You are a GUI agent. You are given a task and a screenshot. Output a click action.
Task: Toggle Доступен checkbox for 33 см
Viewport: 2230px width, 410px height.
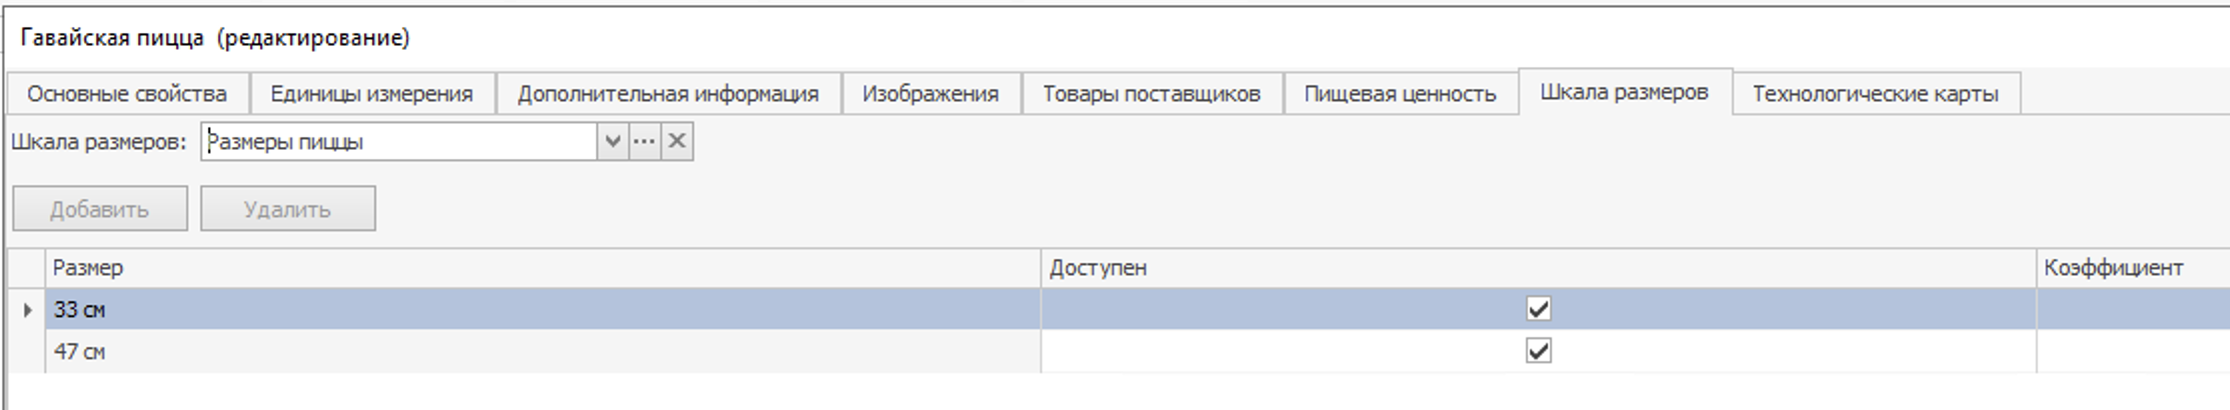(x=1538, y=309)
